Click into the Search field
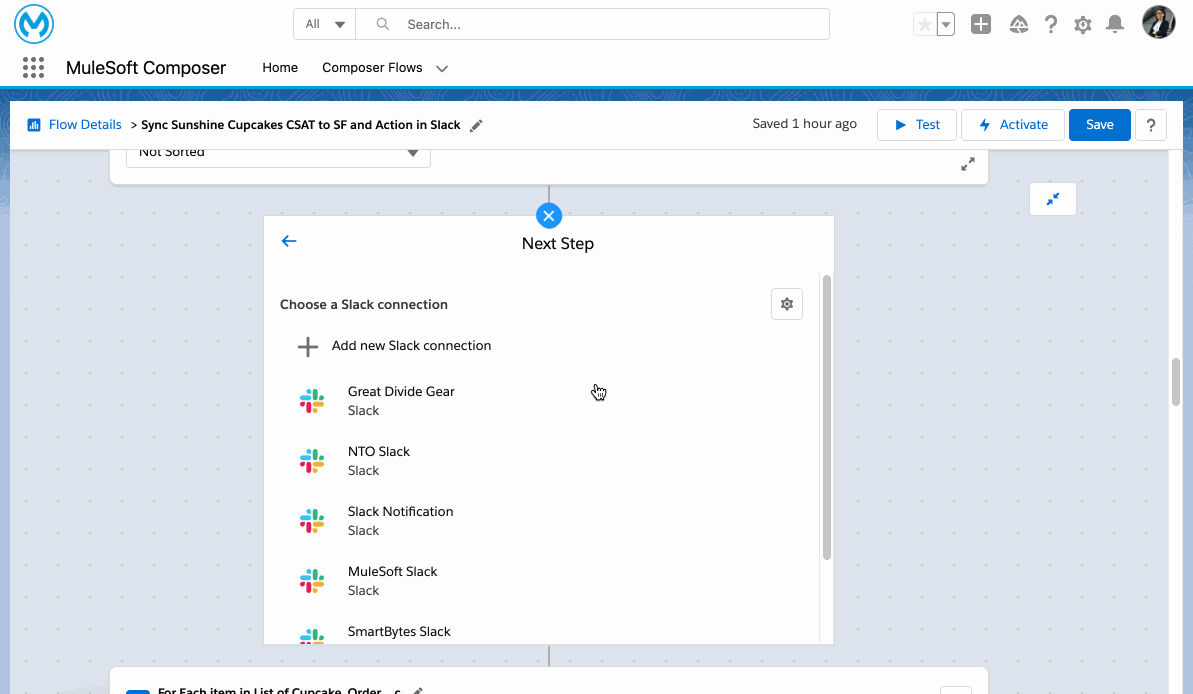 click(x=593, y=24)
